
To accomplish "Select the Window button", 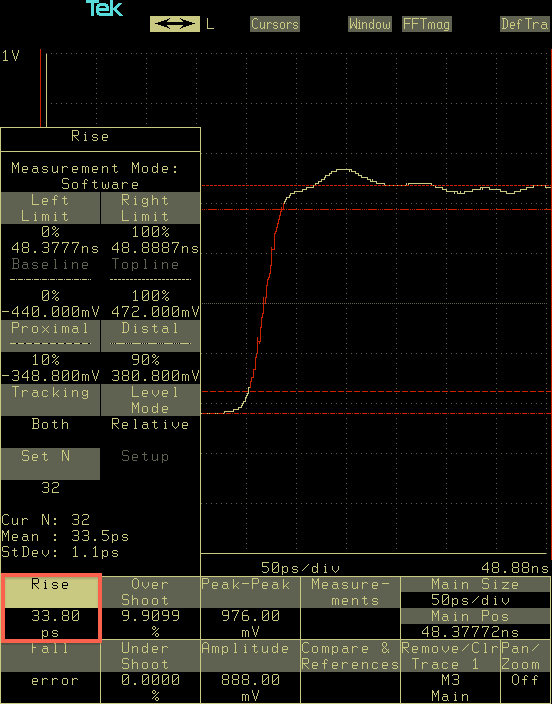I will click(x=370, y=24).
